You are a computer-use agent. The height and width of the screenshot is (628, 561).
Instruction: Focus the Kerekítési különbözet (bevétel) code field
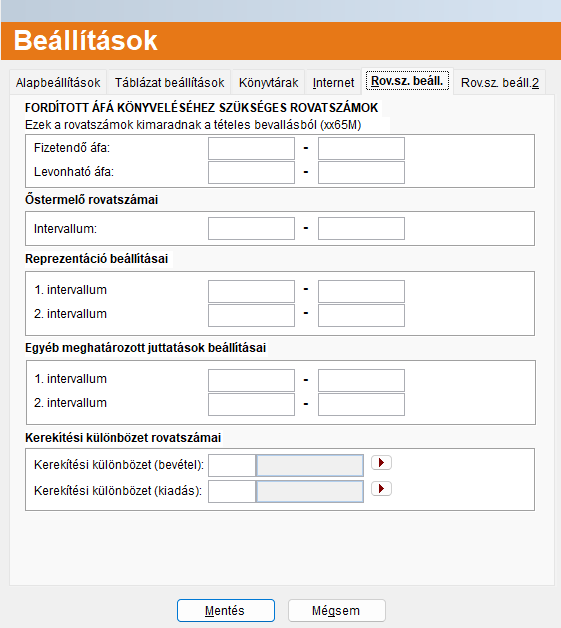click(x=232, y=465)
